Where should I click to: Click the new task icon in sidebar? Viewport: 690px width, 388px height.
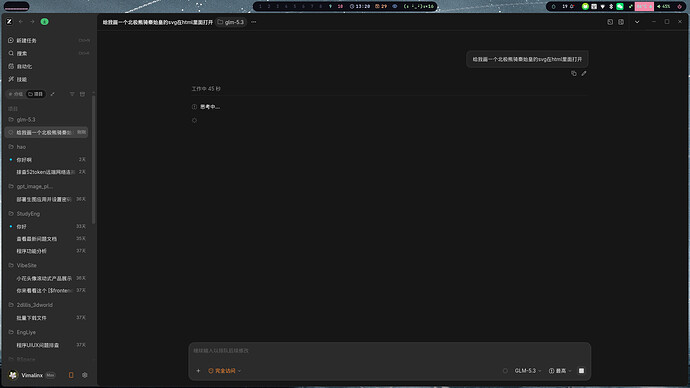(11, 40)
